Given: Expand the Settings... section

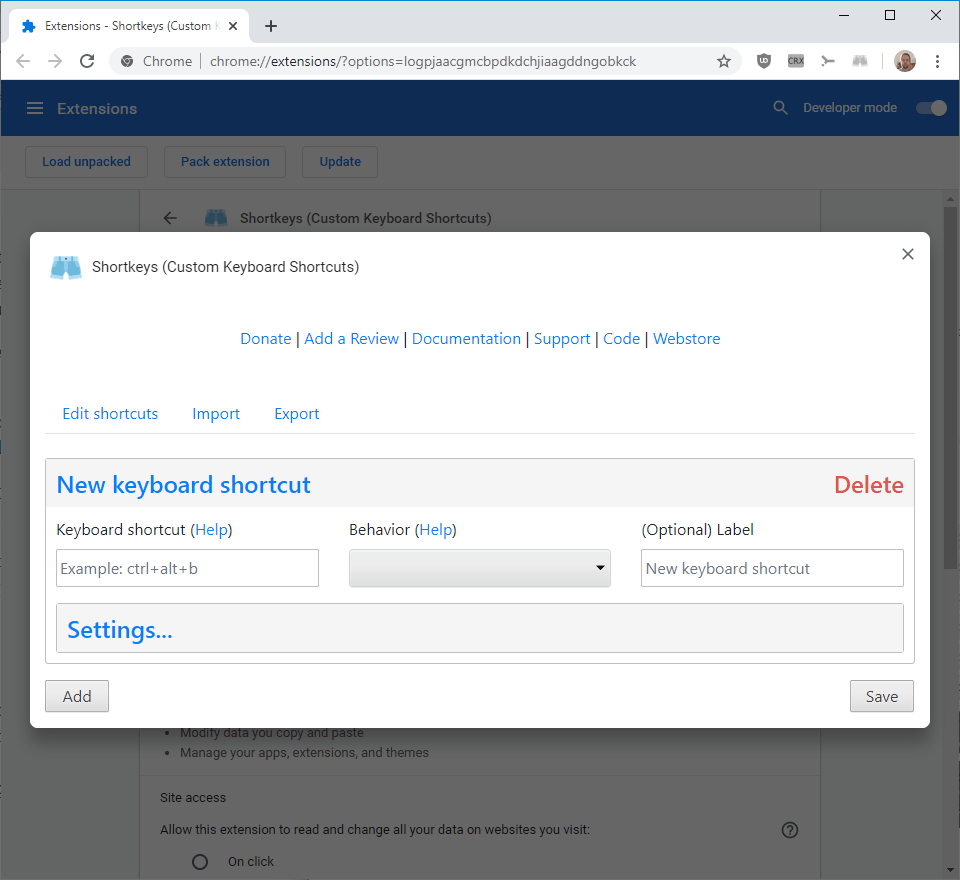Looking at the screenshot, I should pyautogui.click(x=479, y=628).
